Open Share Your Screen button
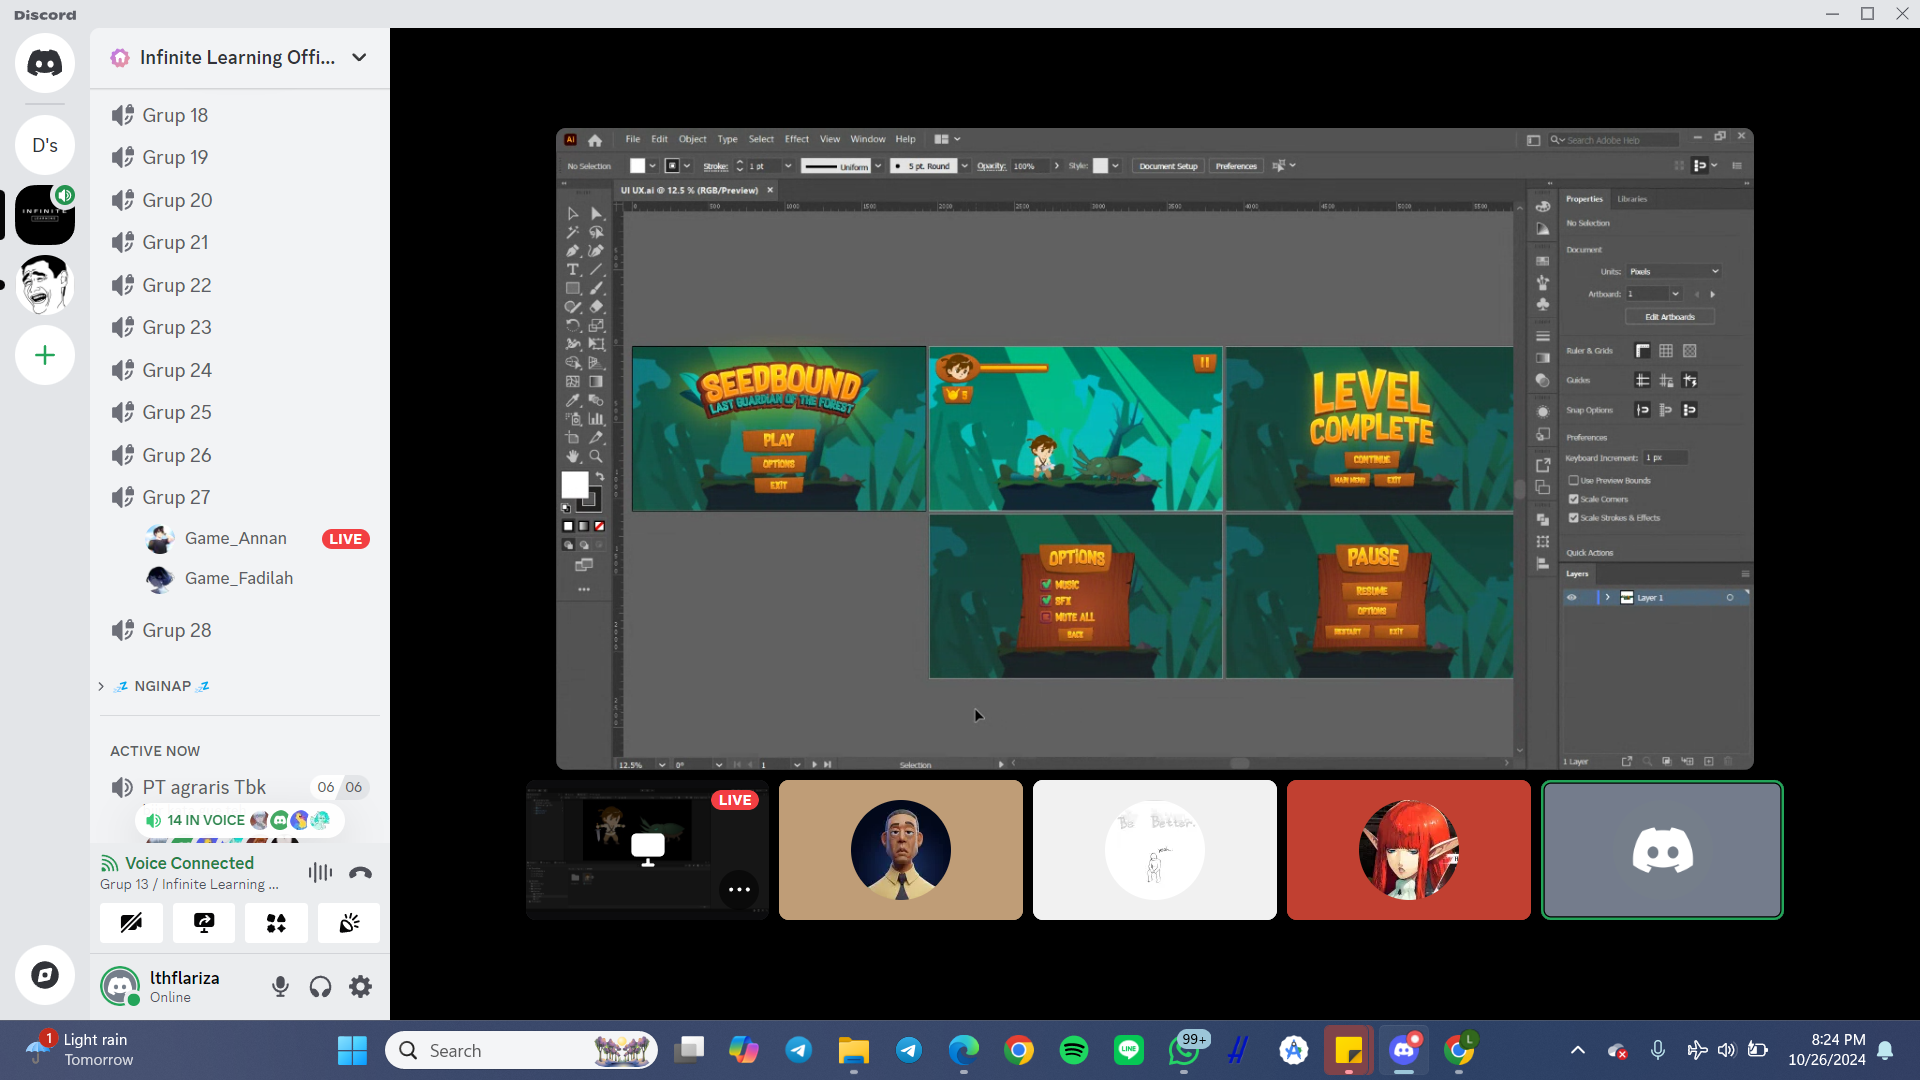The image size is (1920, 1080). [204, 923]
